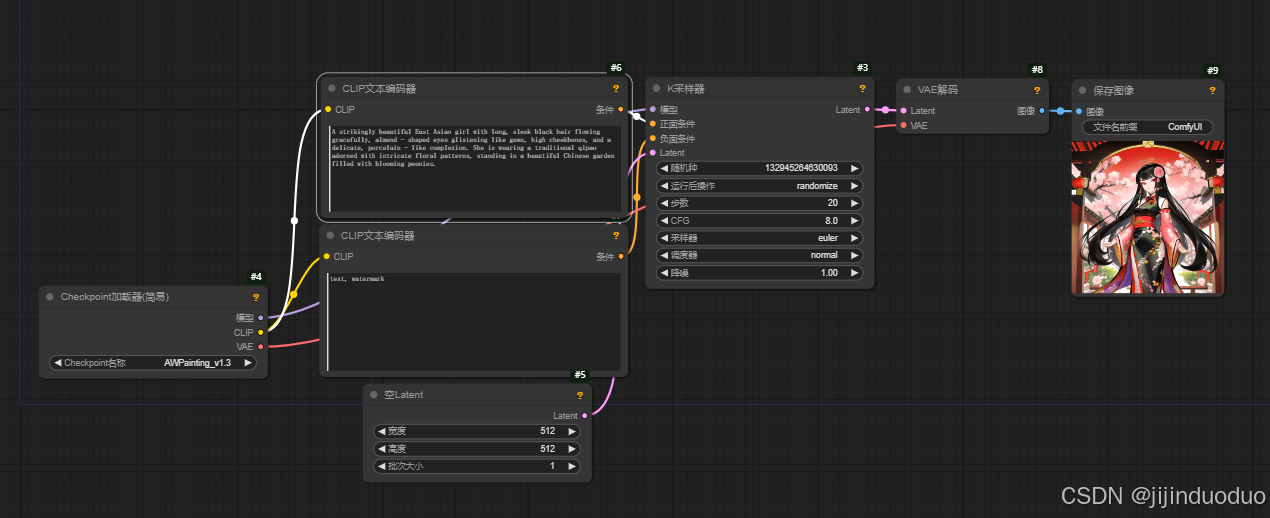The image size is (1270, 518).
Task: Open the 运行后操作 randomize selector
Action: (759, 186)
